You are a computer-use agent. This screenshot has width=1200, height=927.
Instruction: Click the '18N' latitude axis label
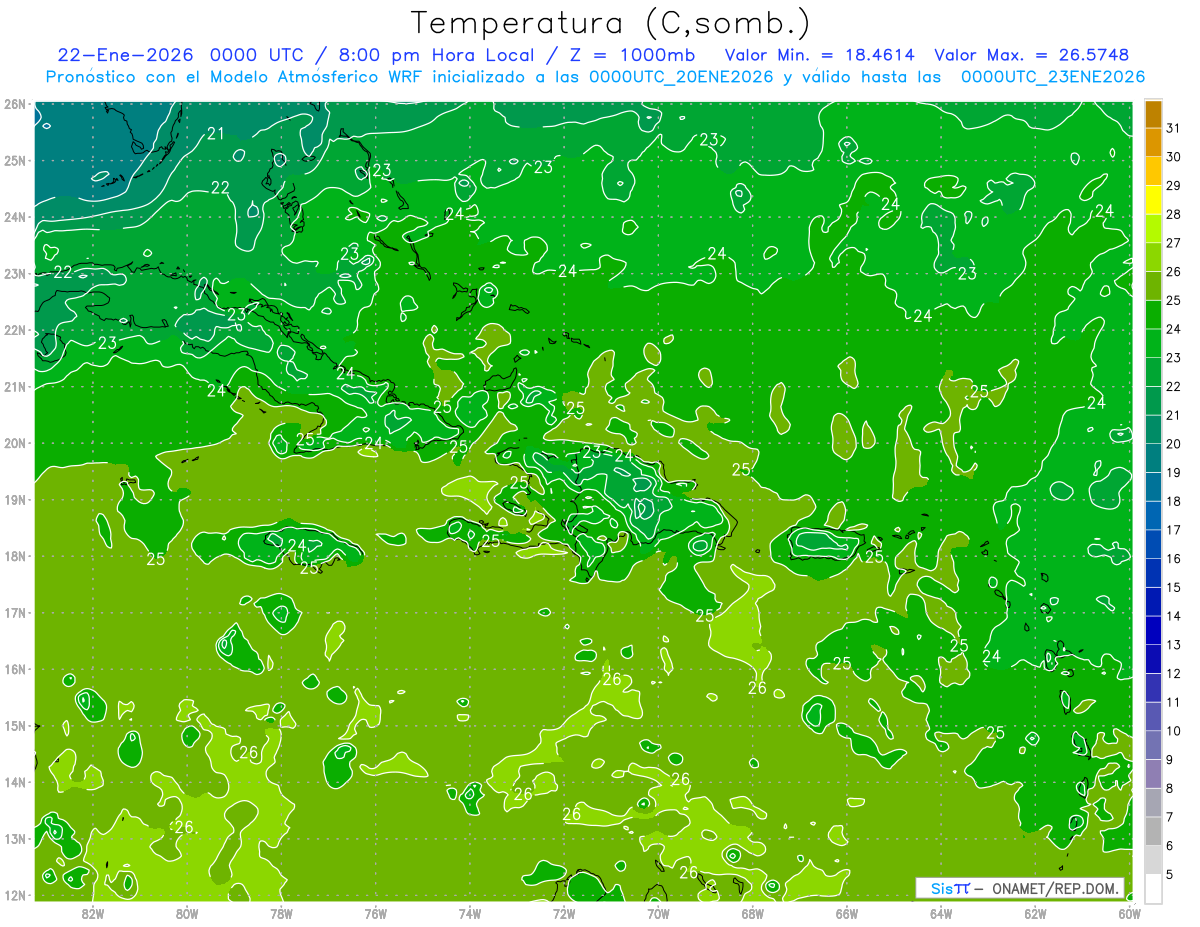[x=15, y=556]
